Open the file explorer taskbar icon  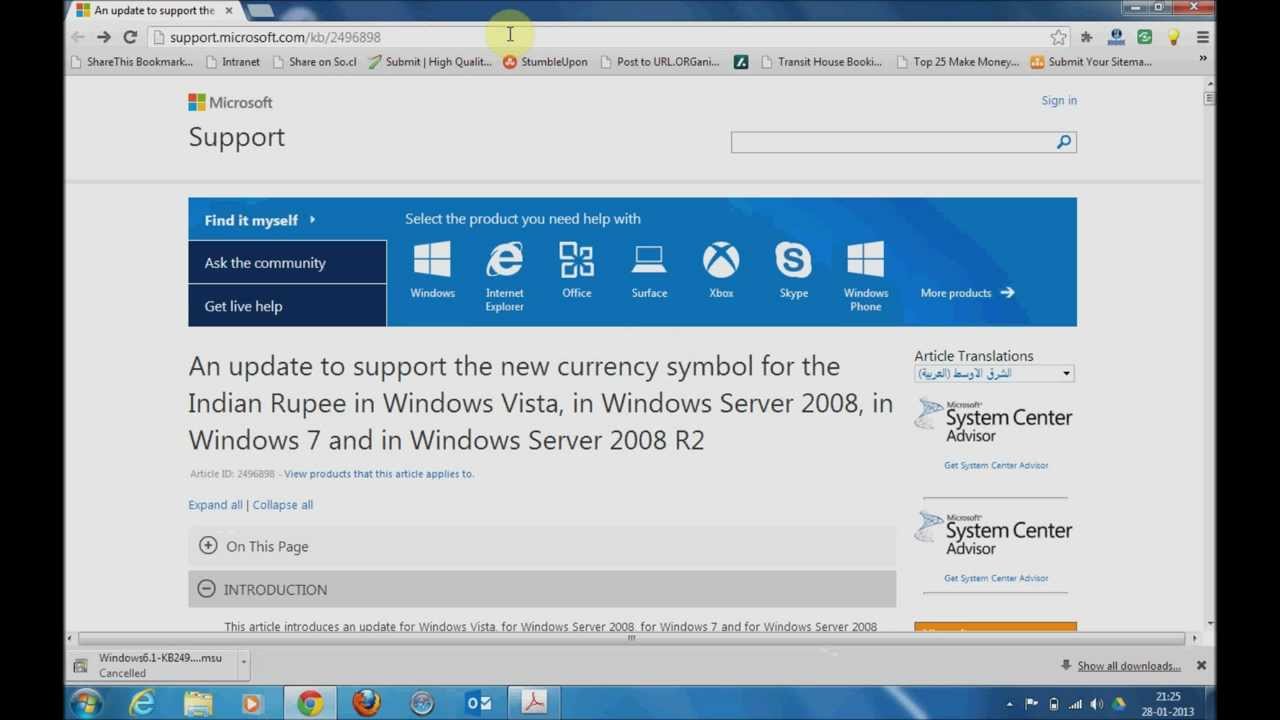198,704
